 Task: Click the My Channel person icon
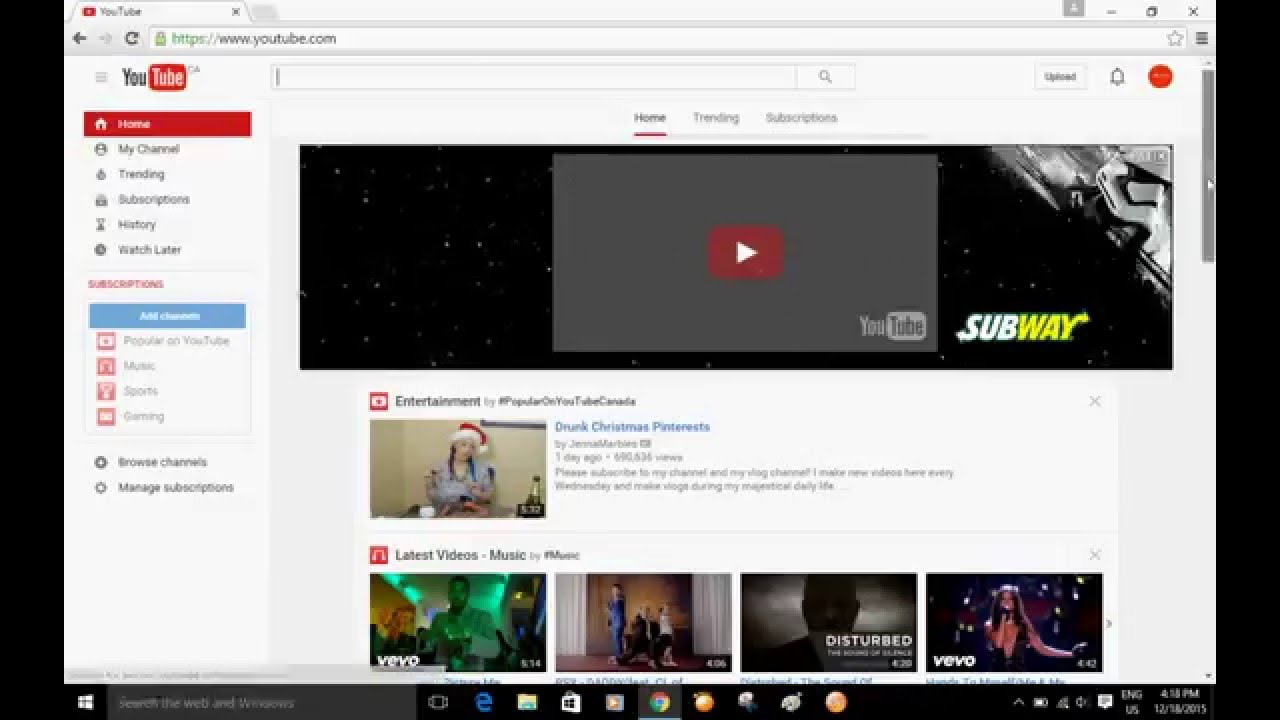point(100,149)
